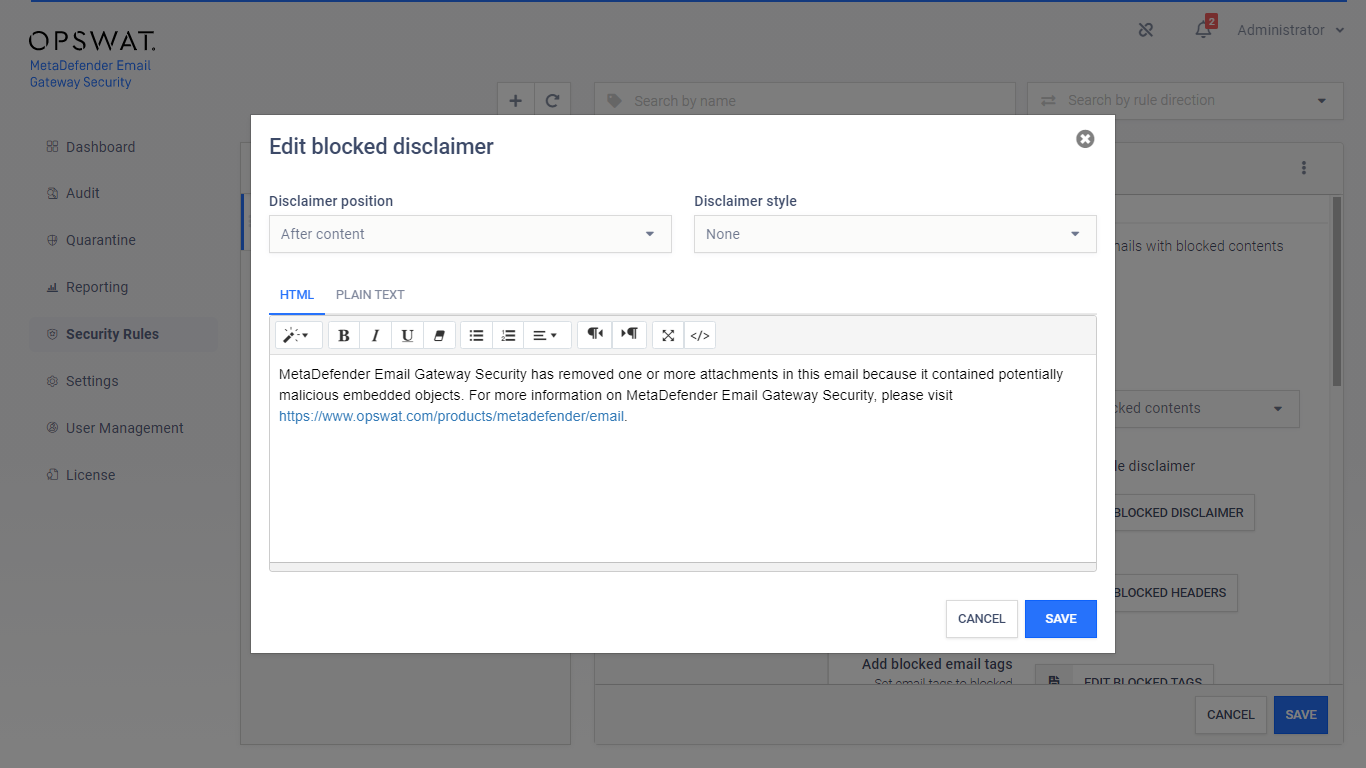Screen dimensions: 1366x768
Task: Switch to HTML code view
Action: (700, 335)
